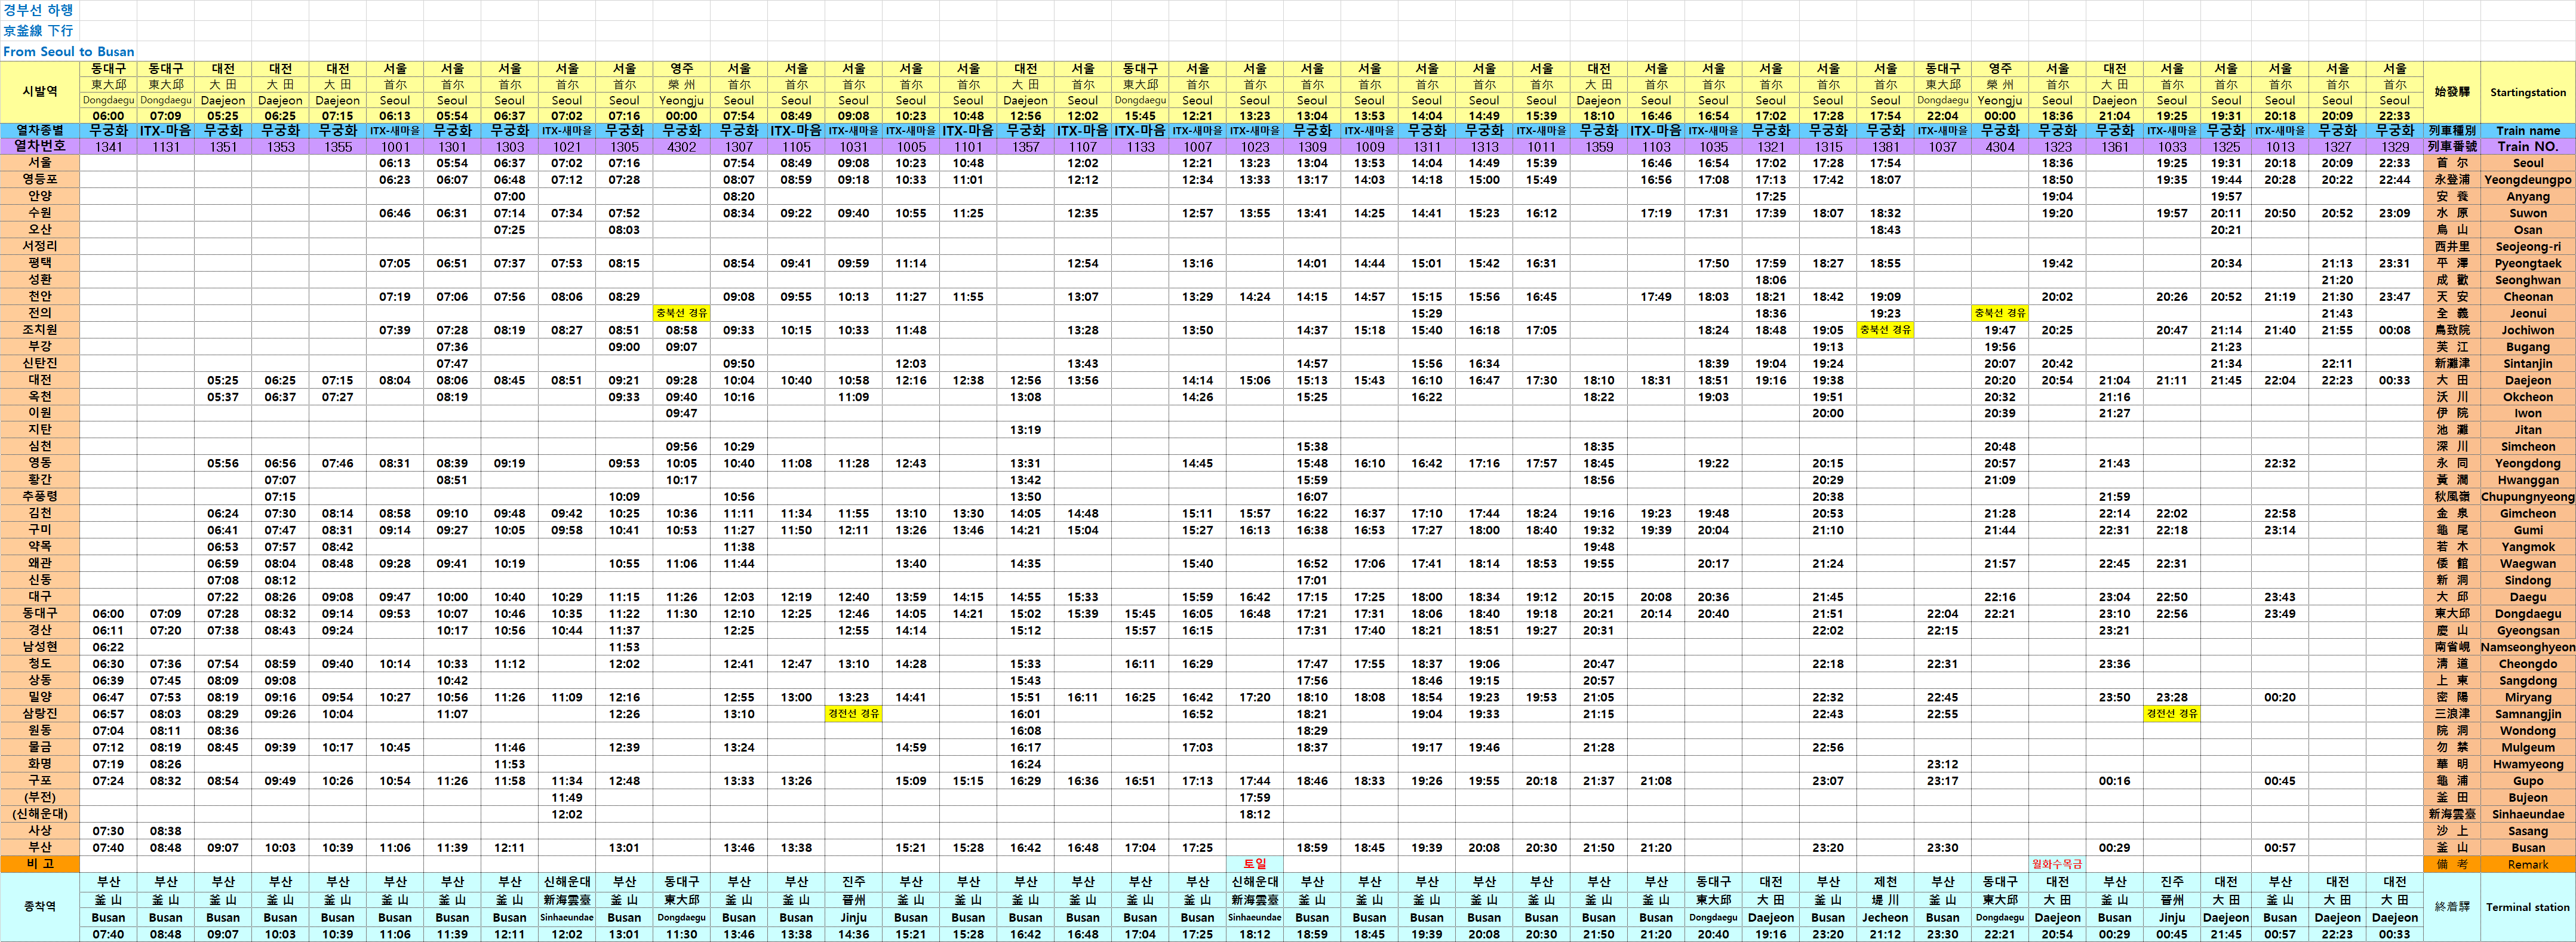Click train number 1341 cell
2576x942 pixels.
tap(108, 147)
